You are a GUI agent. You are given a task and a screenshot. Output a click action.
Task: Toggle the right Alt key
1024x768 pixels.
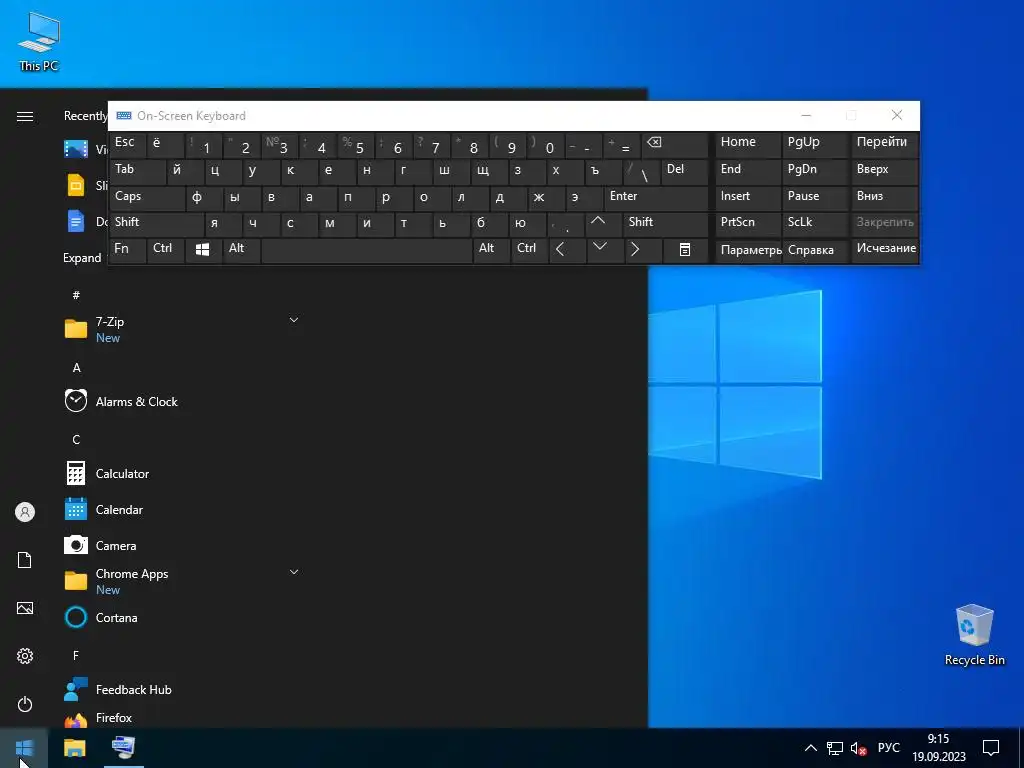click(x=492, y=250)
